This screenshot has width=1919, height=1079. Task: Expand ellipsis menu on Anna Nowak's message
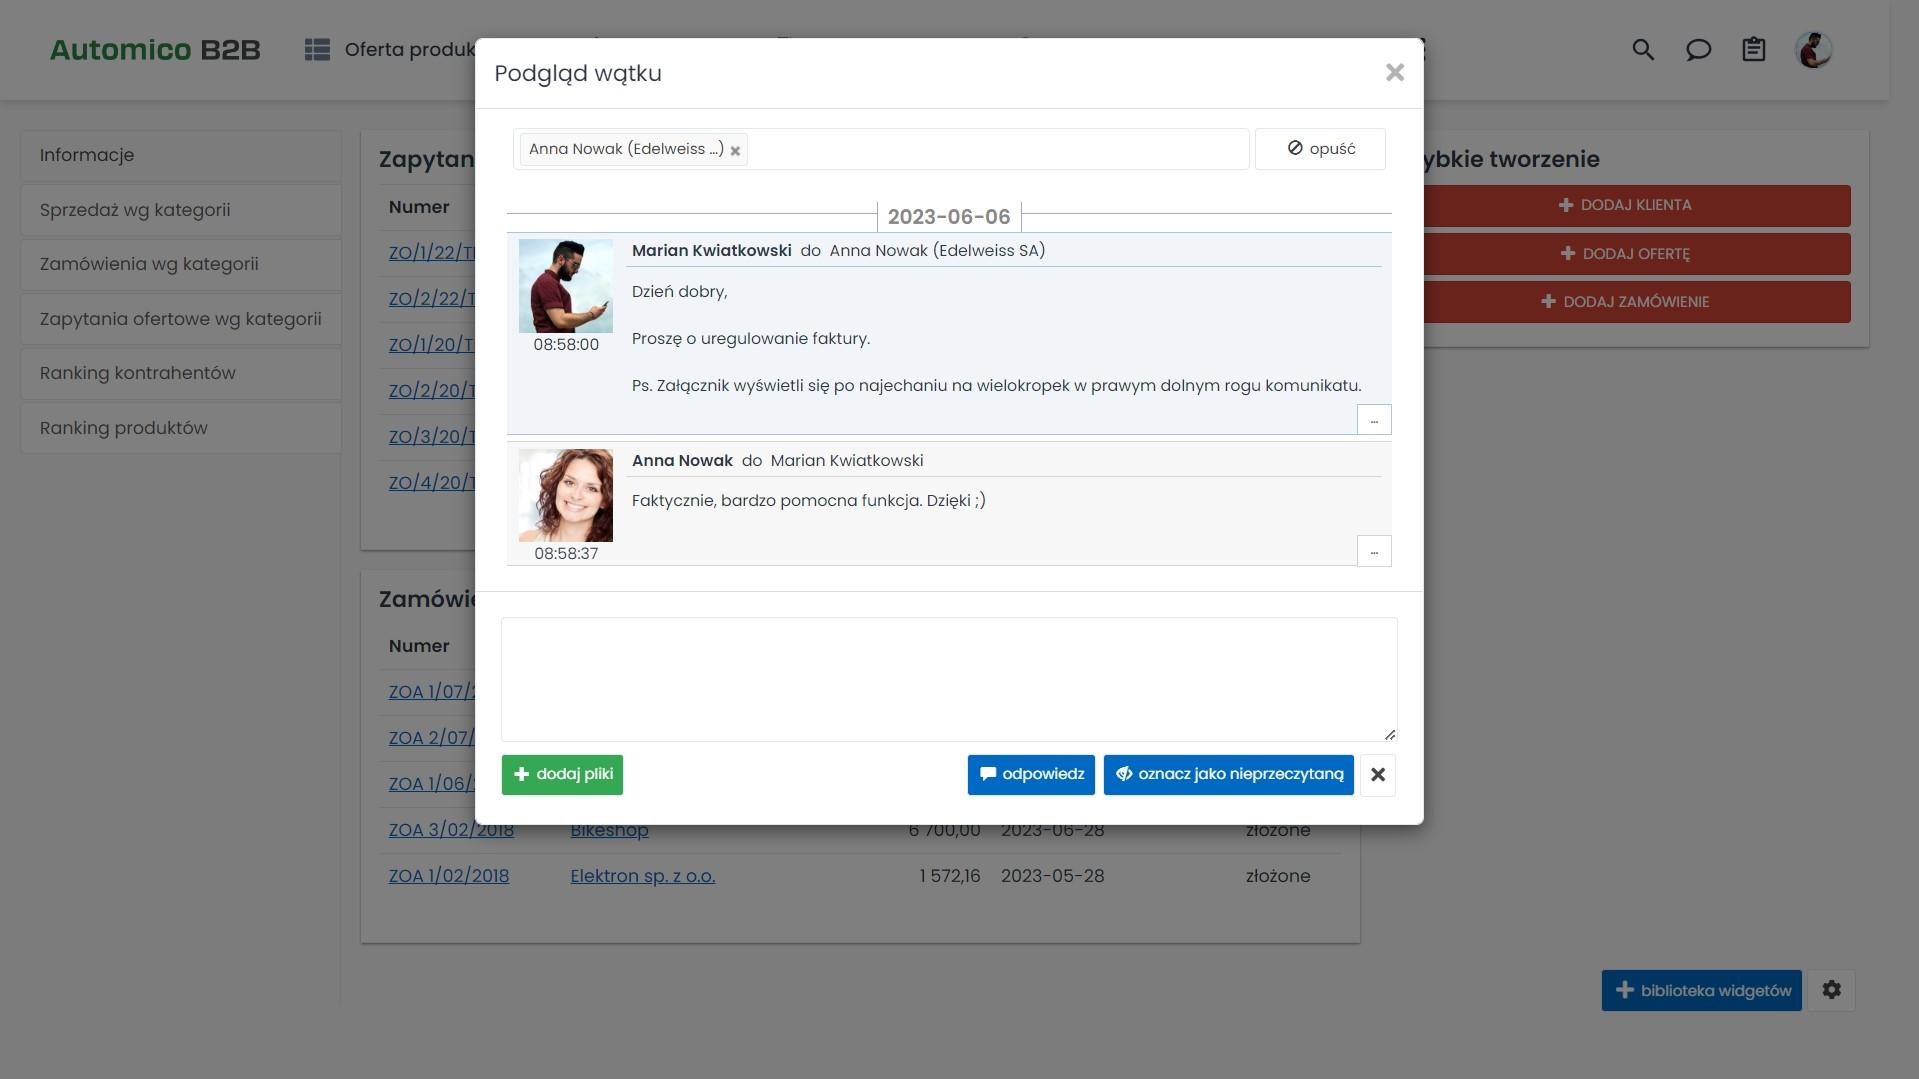pos(1373,551)
